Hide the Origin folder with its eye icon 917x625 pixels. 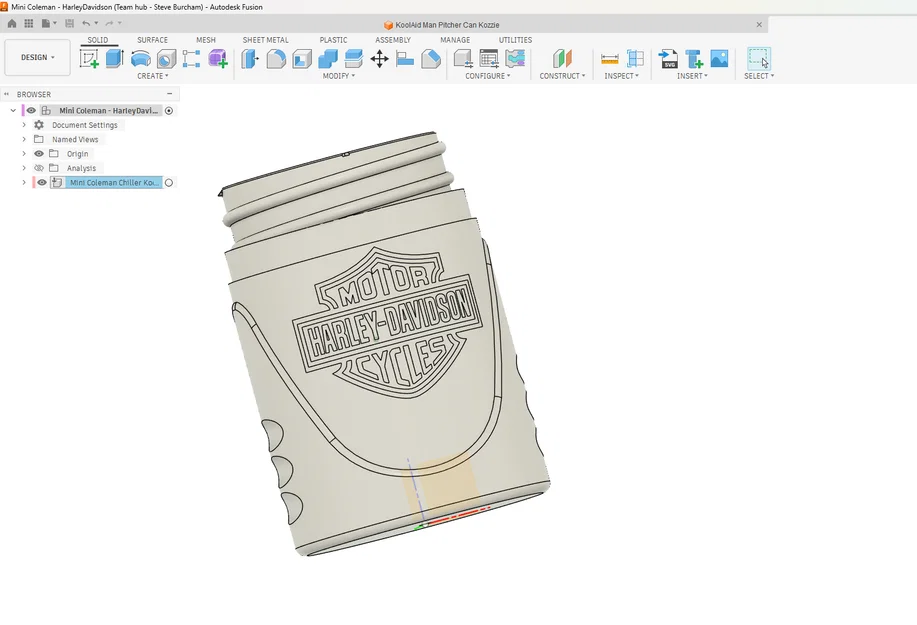point(39,154)
